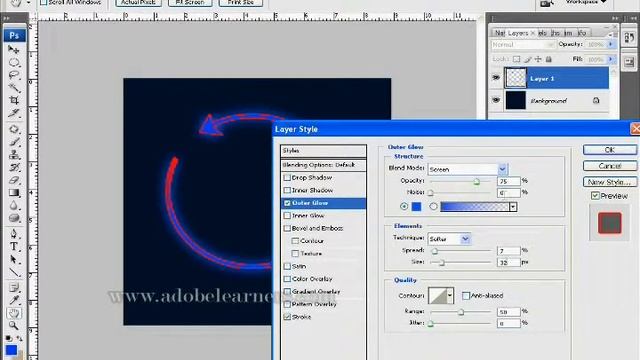The height and width of the screenshot is (360, 640).
Task: Switch to the Navigator tab
Action: tap(500, 33)
